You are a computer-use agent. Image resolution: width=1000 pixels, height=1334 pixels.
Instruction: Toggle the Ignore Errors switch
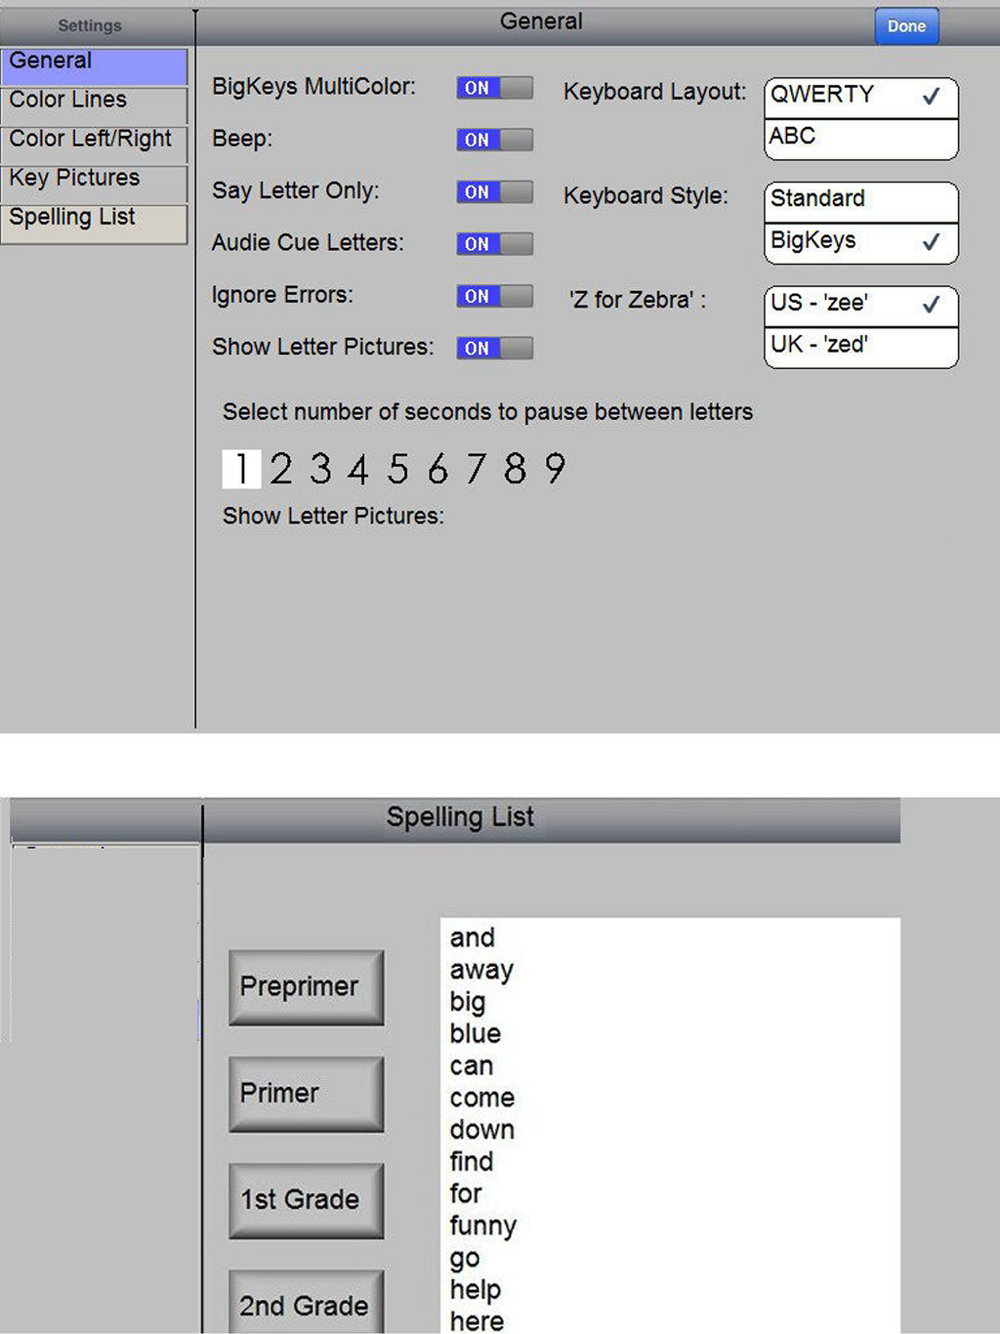495,296
